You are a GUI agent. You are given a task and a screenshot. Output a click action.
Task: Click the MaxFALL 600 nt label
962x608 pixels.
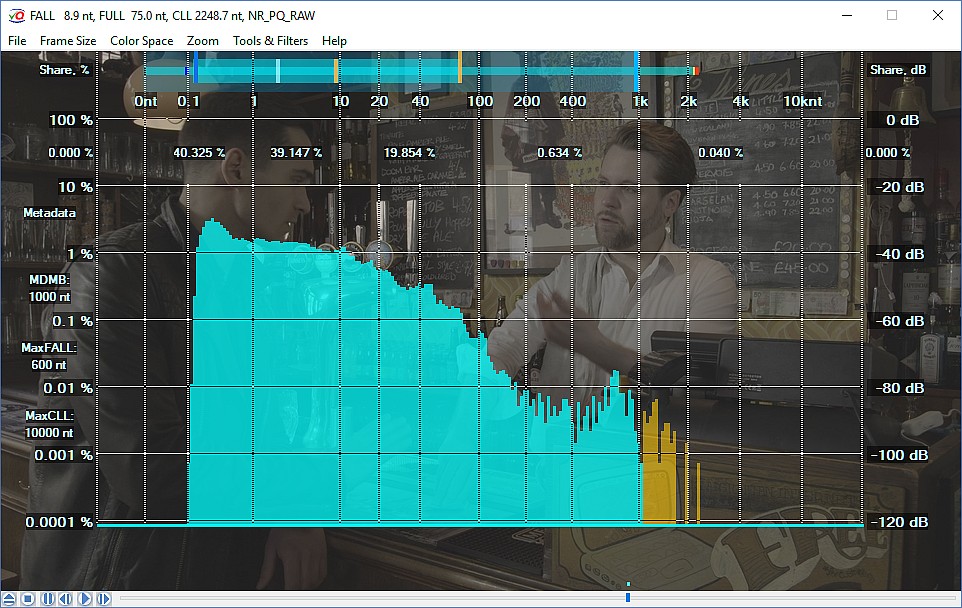(x=49, y=356)
